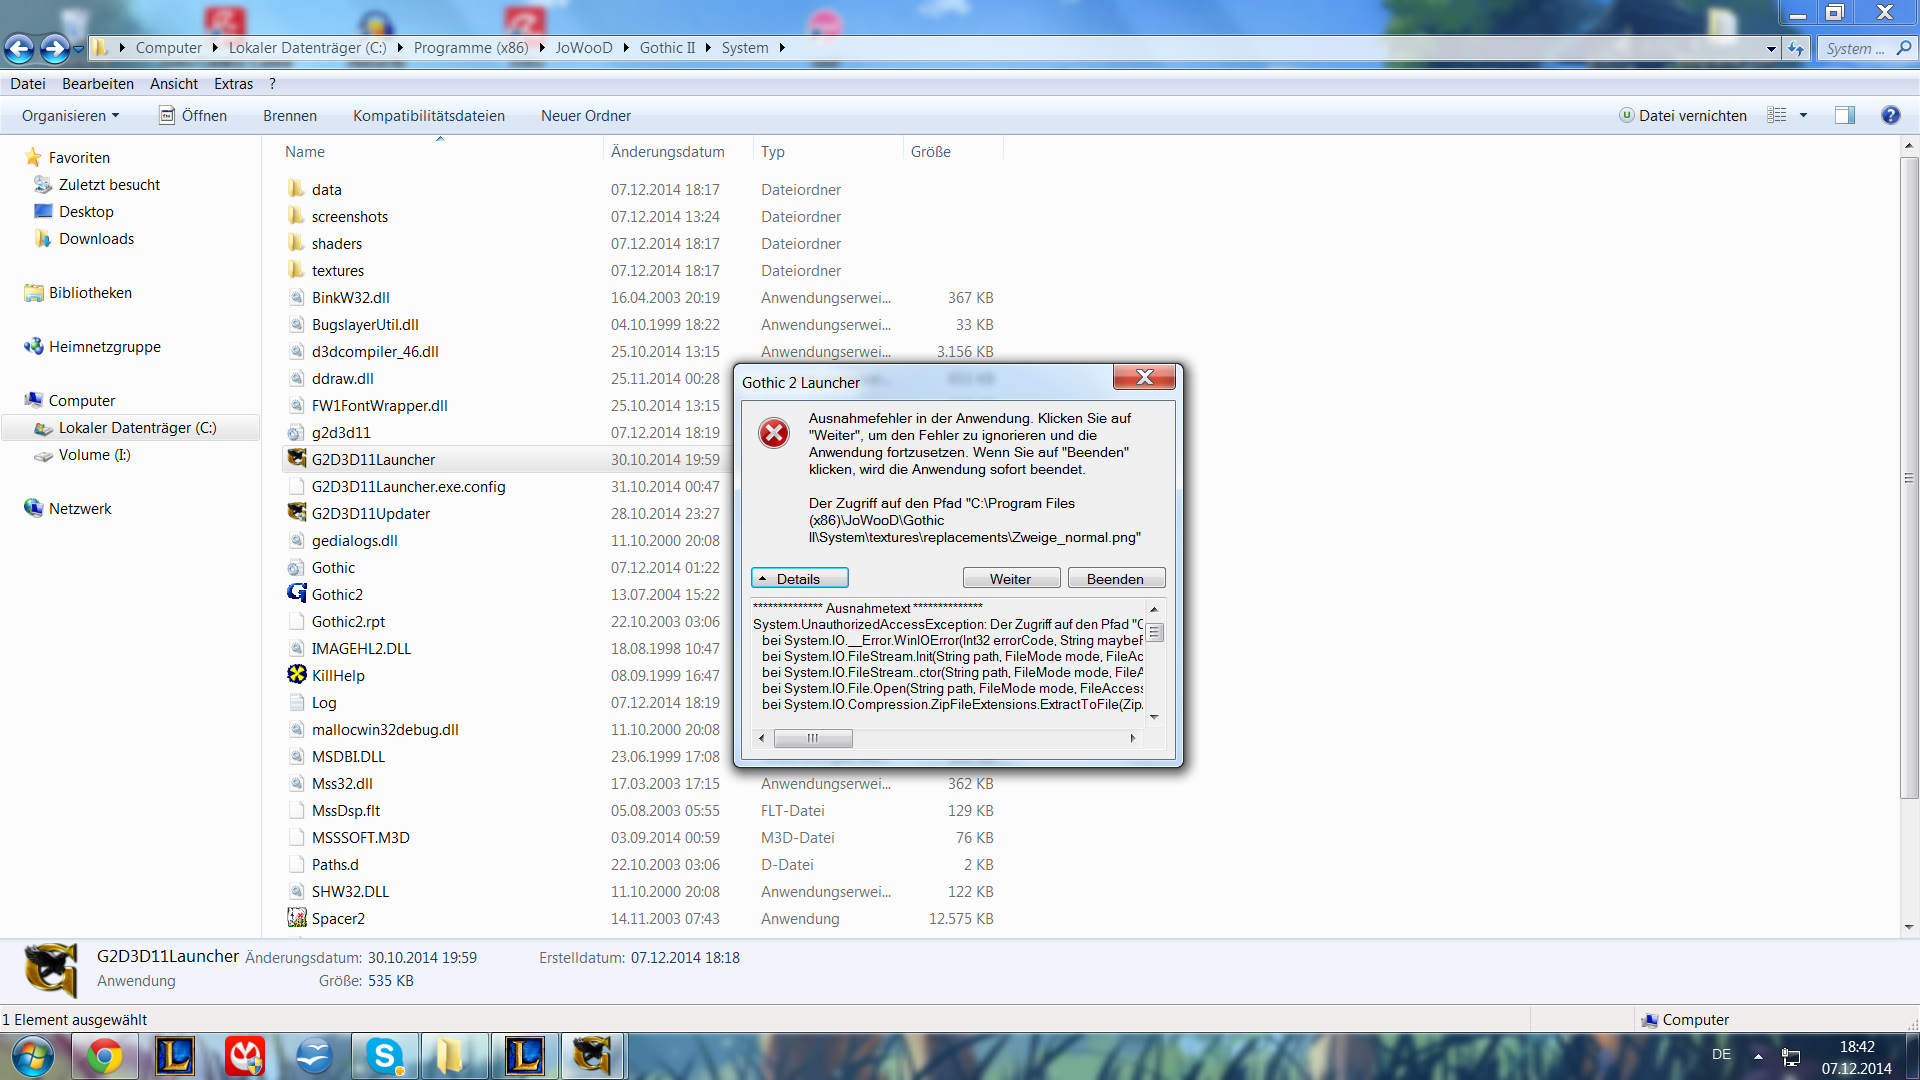Click the Spacer2 application icon
This screenshot has width=1920, height=1080.
[x=297, y=918]
